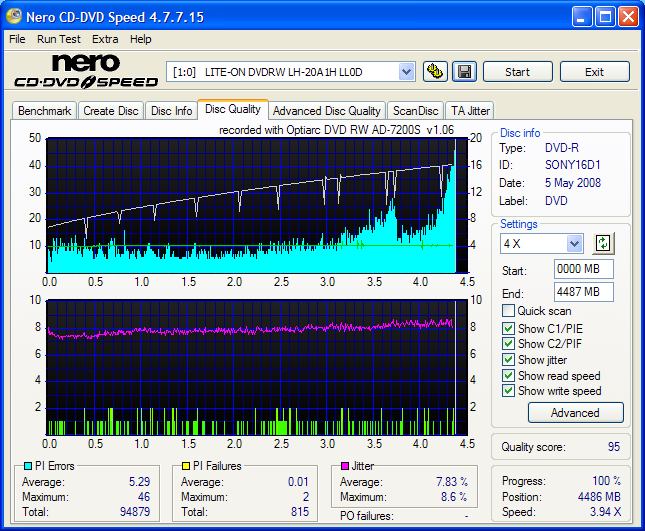Disable Show write speed checkbox

tap(509, 391)
